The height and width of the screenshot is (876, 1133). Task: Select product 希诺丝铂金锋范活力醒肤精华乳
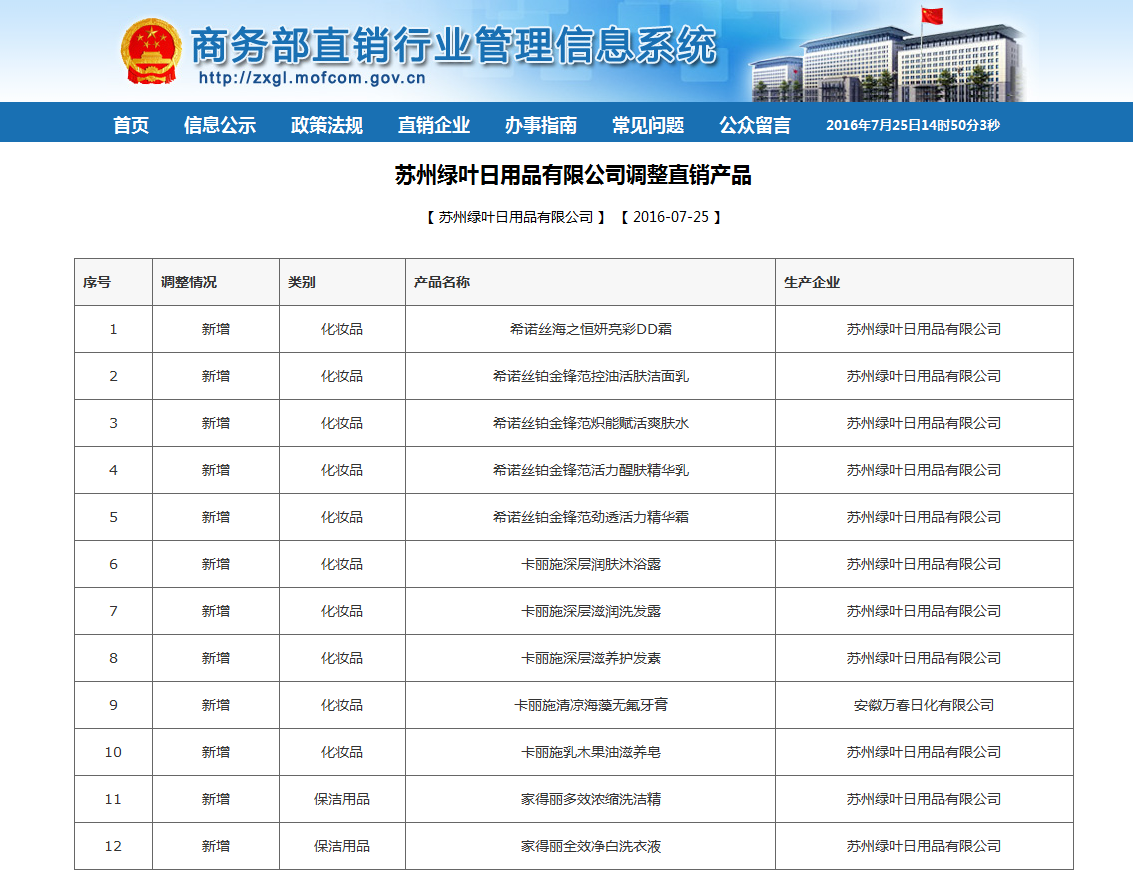(x=590, y=470)
